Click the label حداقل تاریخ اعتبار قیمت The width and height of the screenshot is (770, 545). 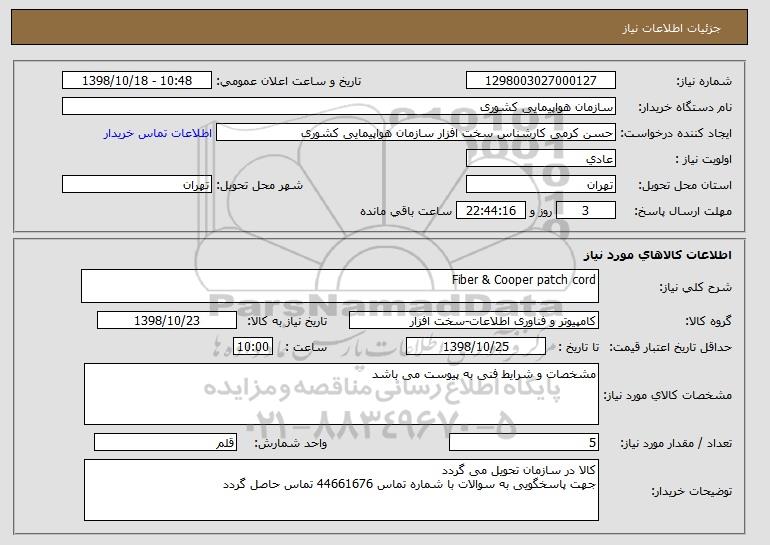671,348
